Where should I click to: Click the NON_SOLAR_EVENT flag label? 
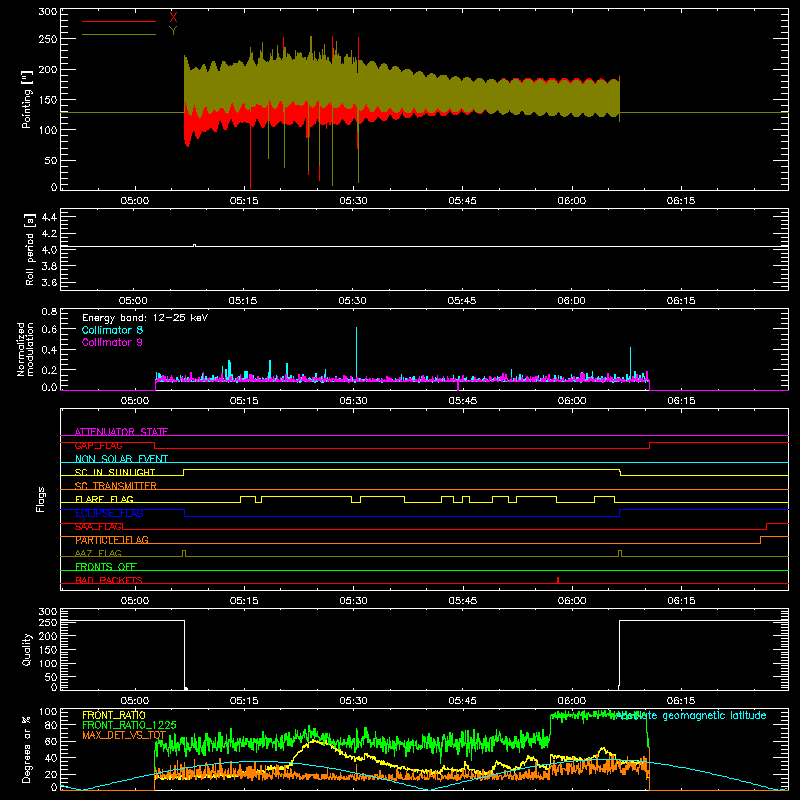pyautogui.click(x=121, y=459)
